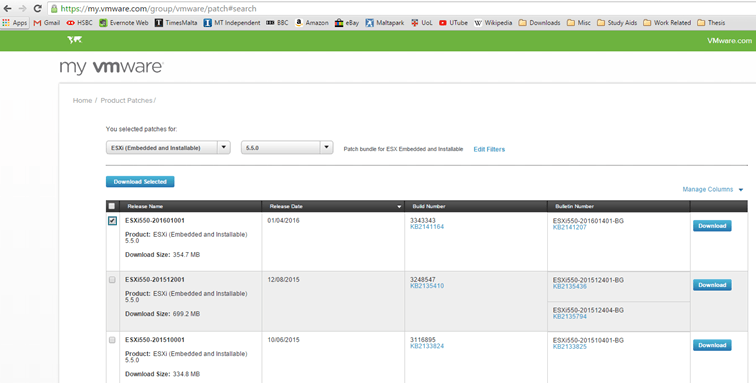Sort by the Build Number column header
Viewport: 756px width, 383px height.
click(429, 206)
